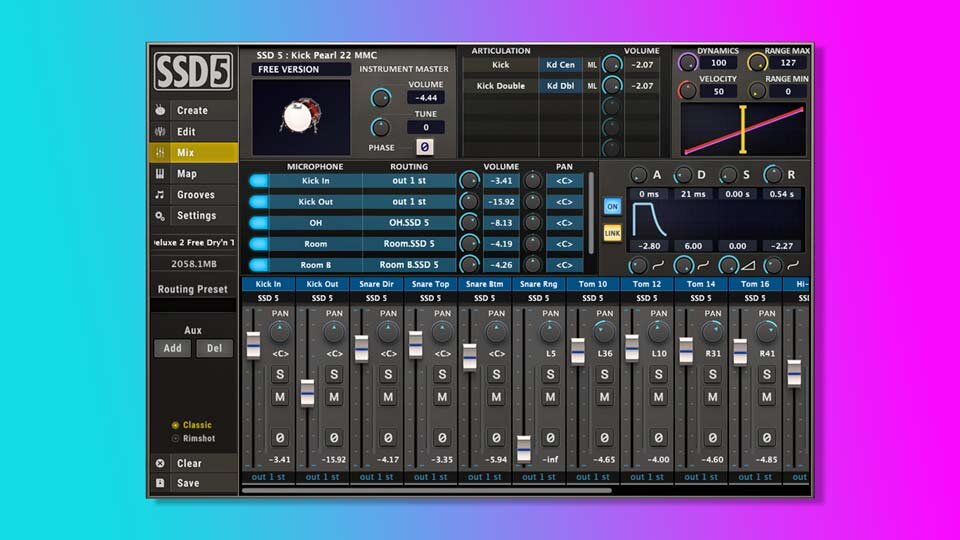Switch to the Create page
This screenshot has width=960, height=540.
pos(193,110)
